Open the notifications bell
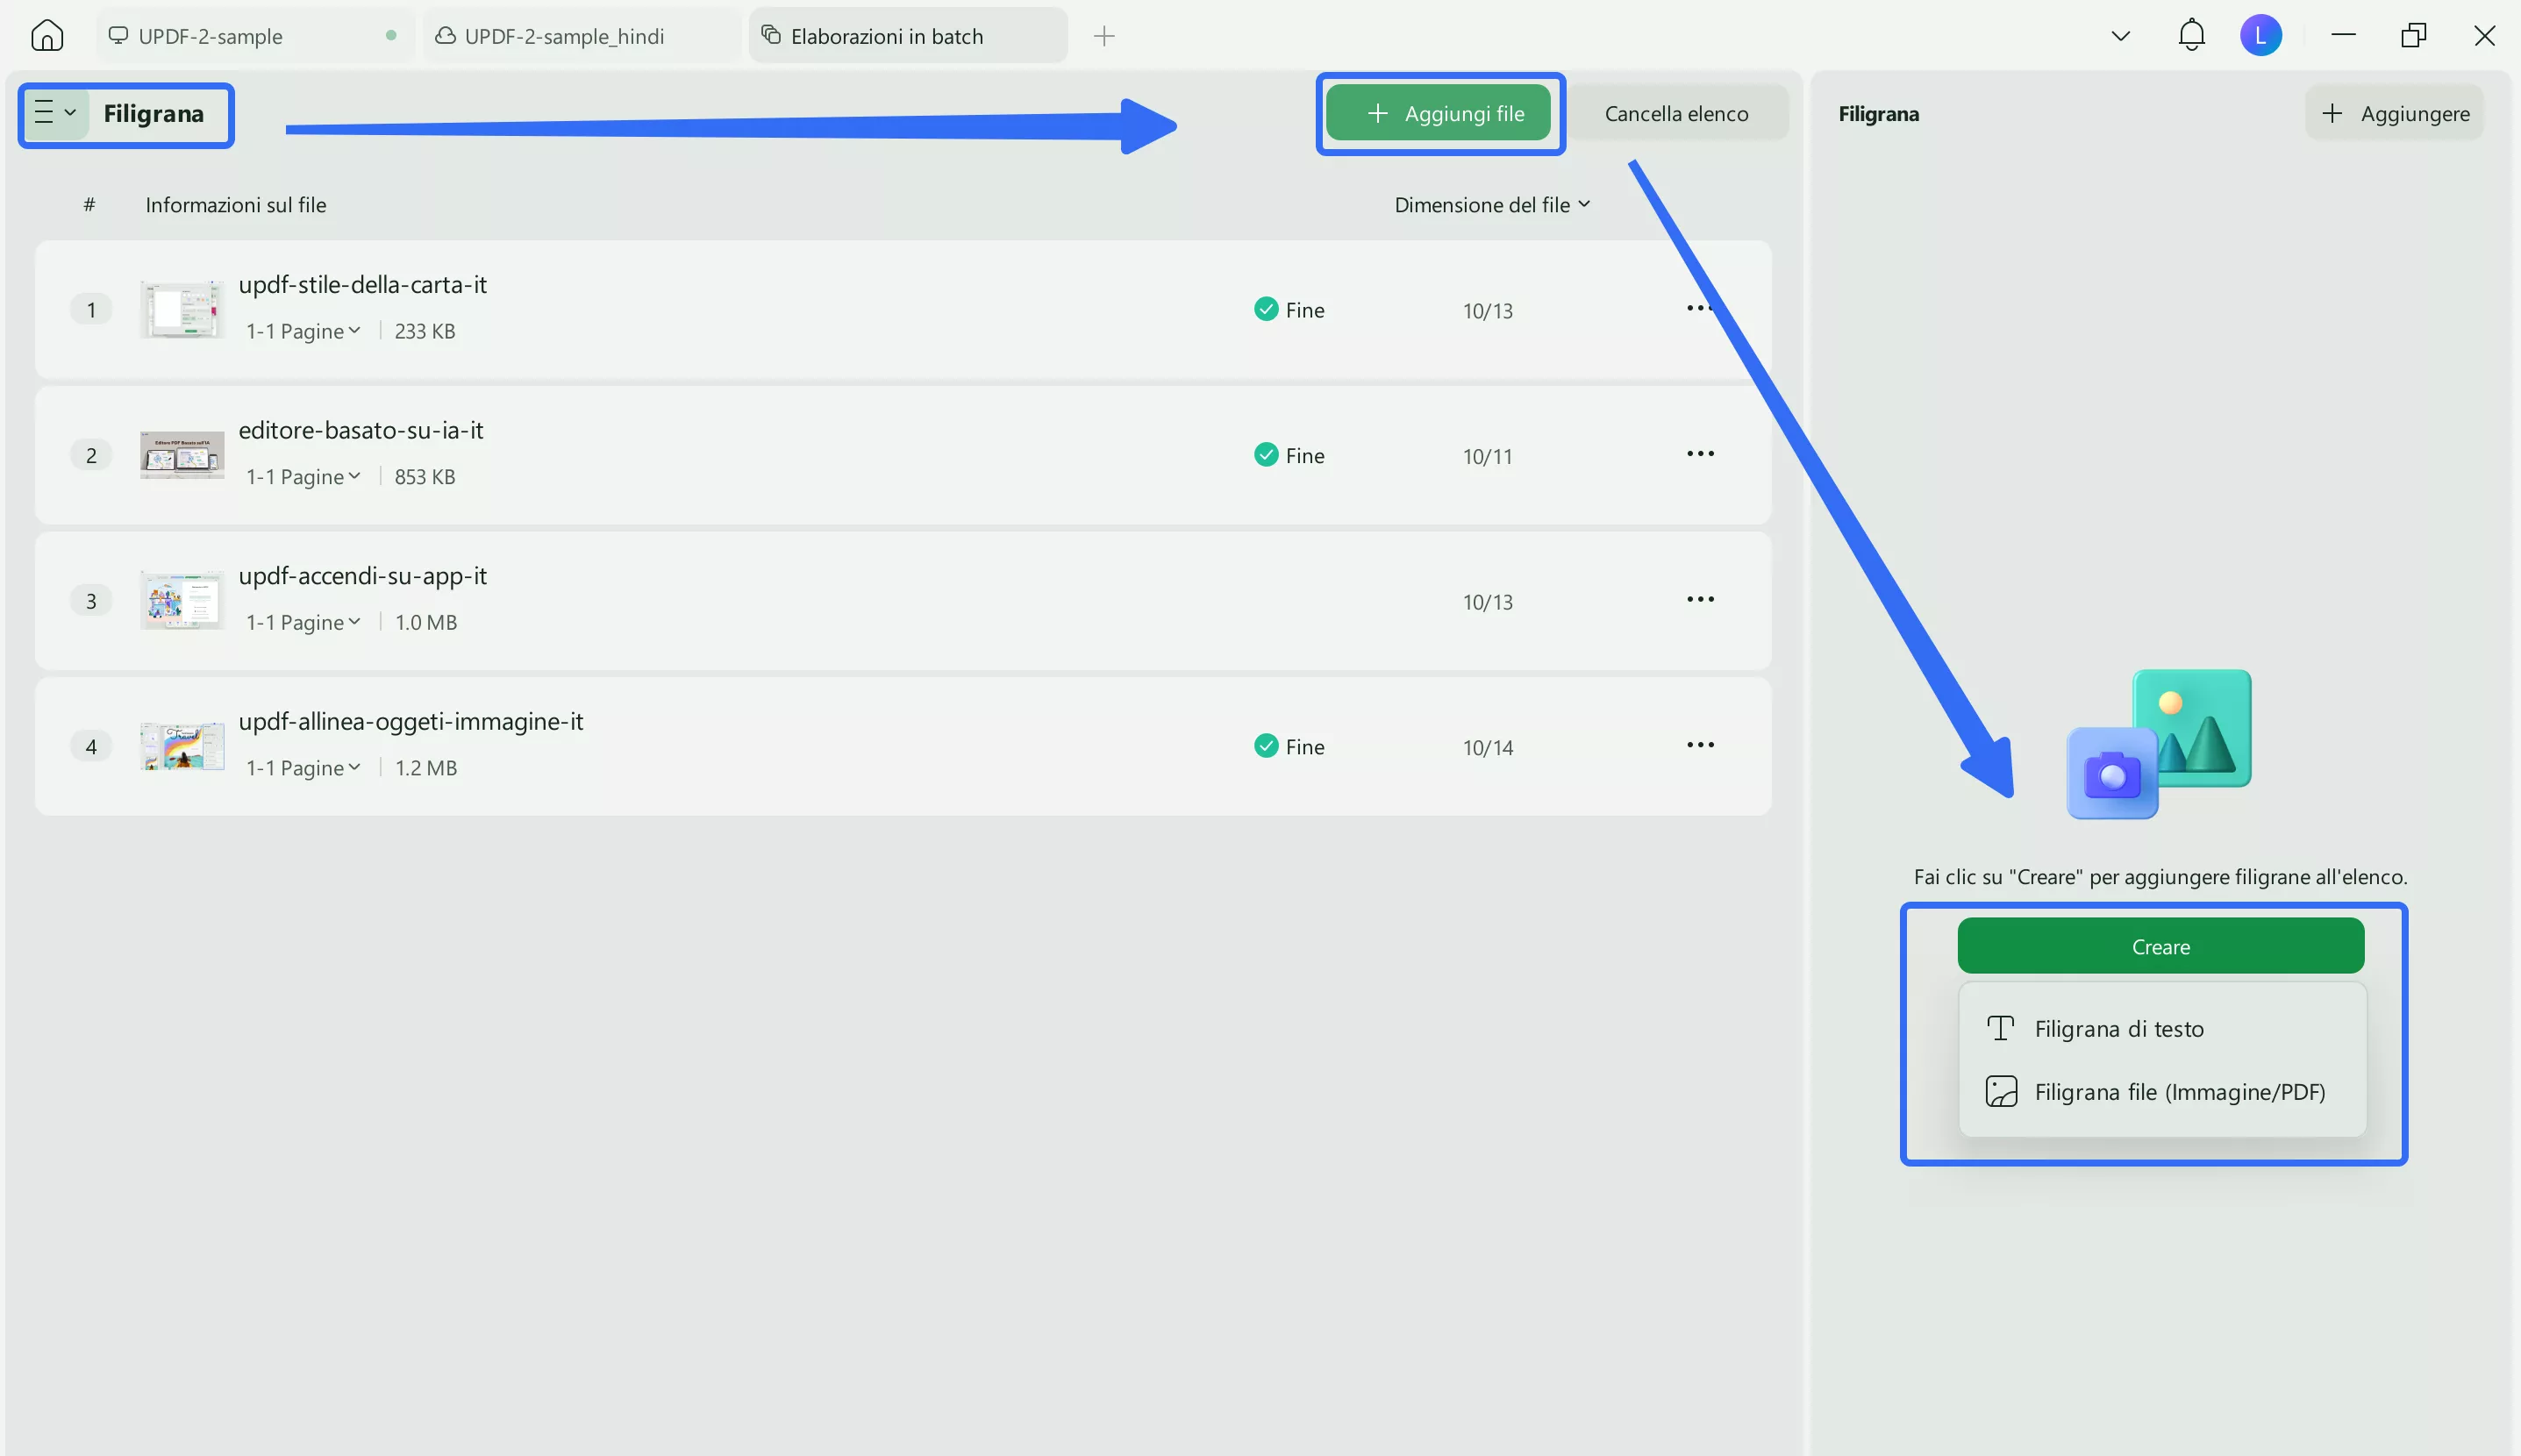The height and width of the screenshot is (1456, 2521). (2191, 35)
